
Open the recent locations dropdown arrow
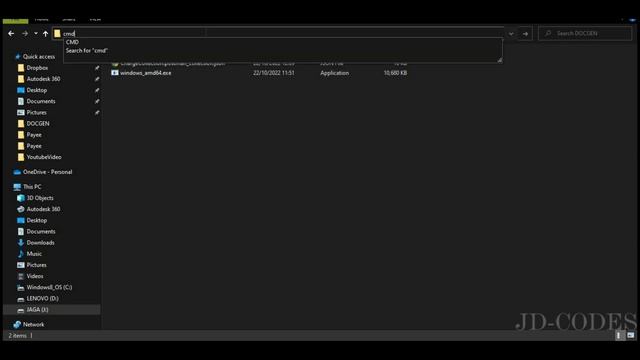[x=36, y=33]
